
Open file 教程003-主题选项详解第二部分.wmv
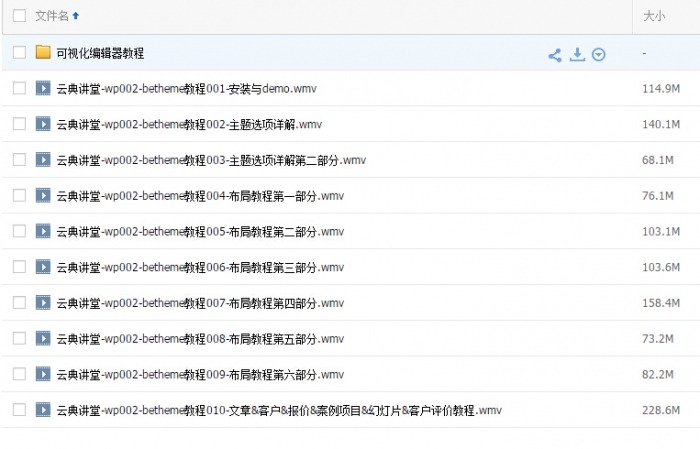click(x=211, y=160)
